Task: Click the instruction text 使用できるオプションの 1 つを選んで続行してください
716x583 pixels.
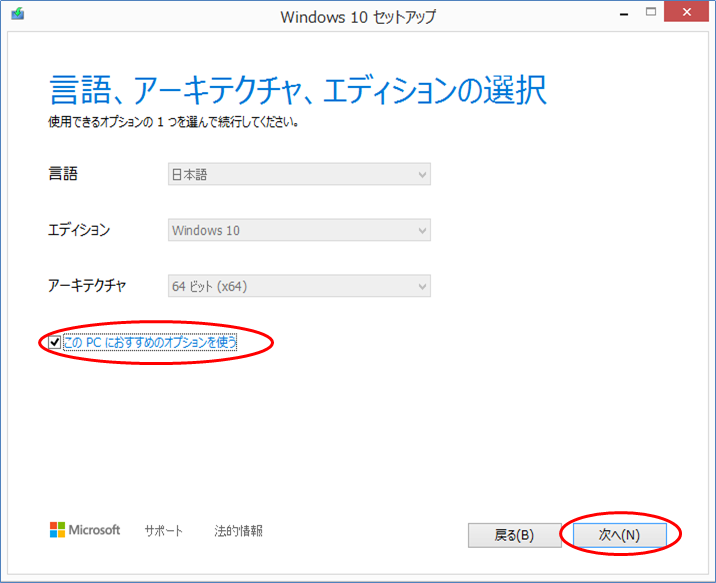Action: pyautogui.click(x=174, y=122)
